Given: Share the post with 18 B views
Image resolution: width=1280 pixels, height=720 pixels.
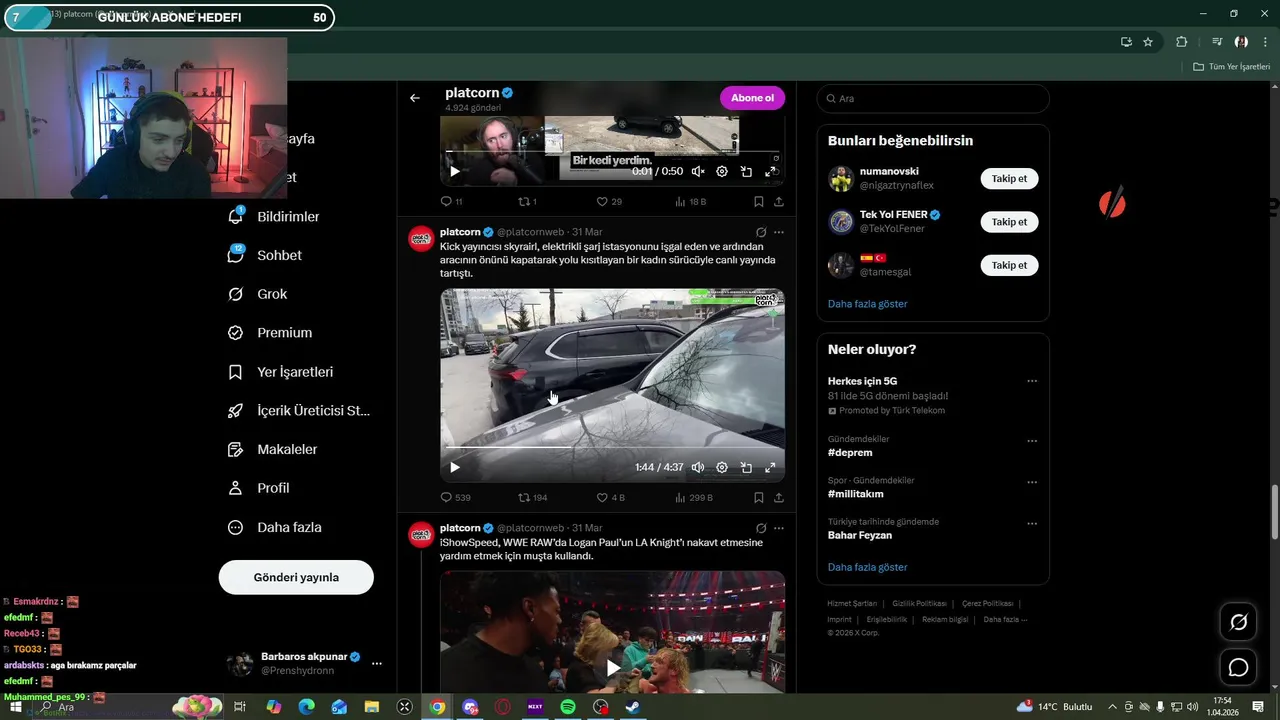Looking at the screenshot, I should point(779,202).
